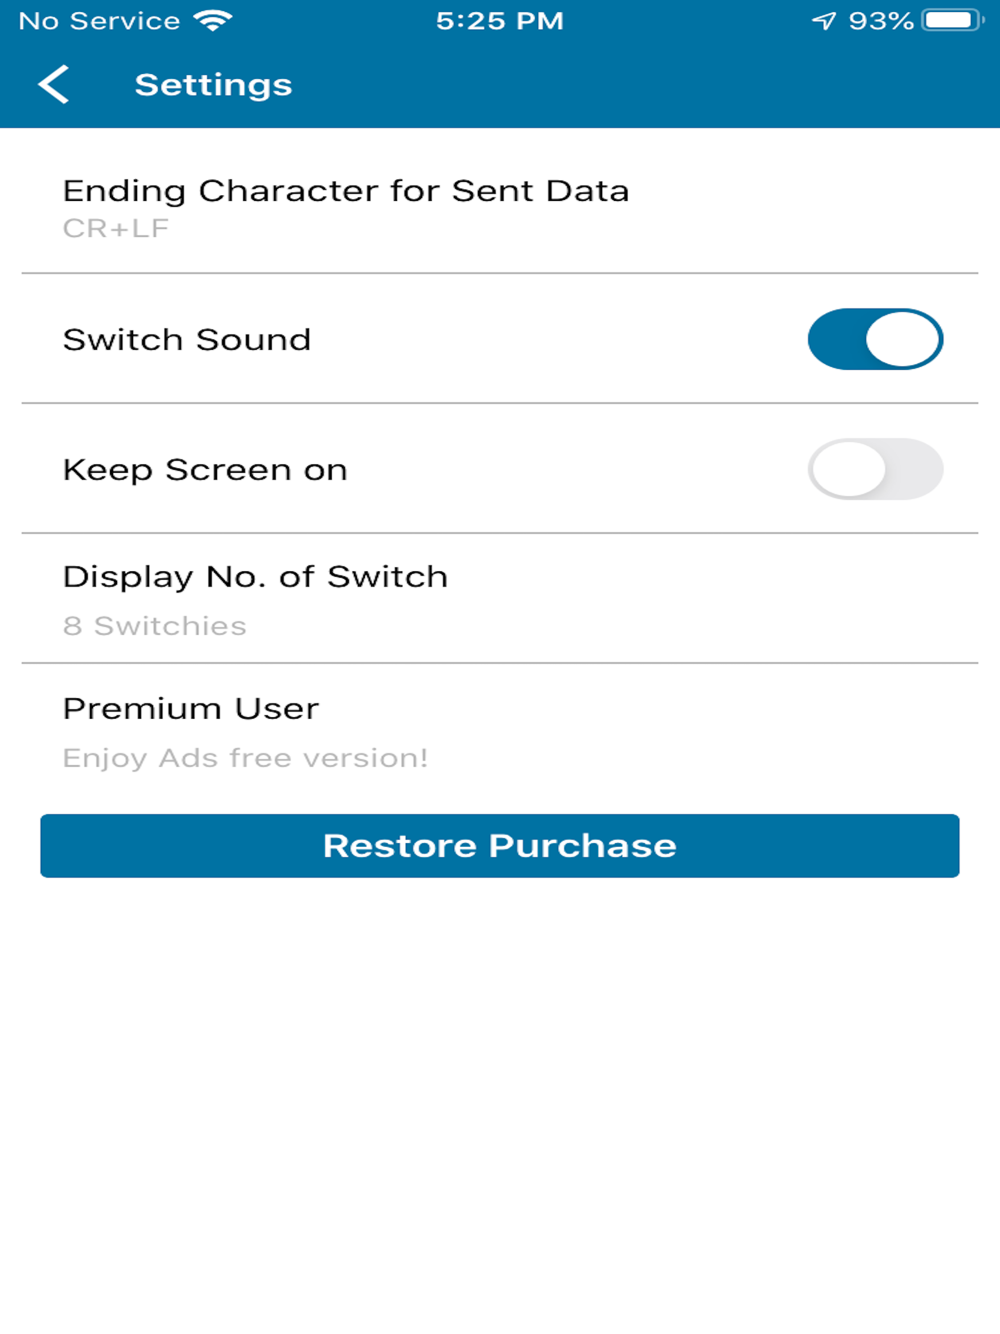Click the location services arrow icon

pos(823,21)
